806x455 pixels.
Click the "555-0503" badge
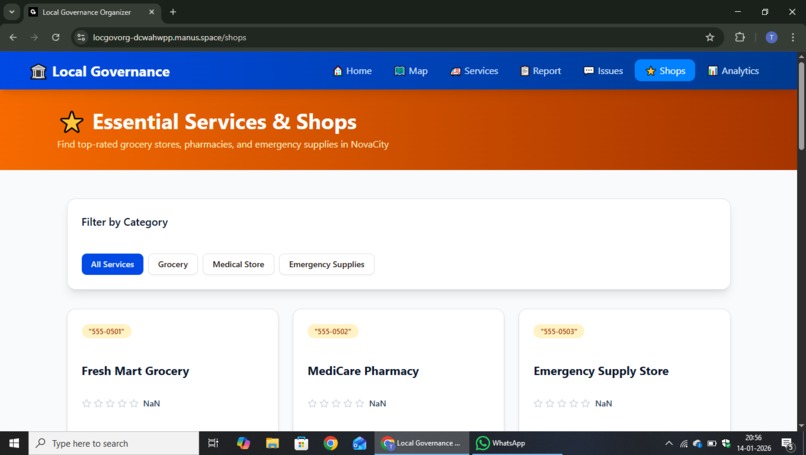click(x=559, y=331)
